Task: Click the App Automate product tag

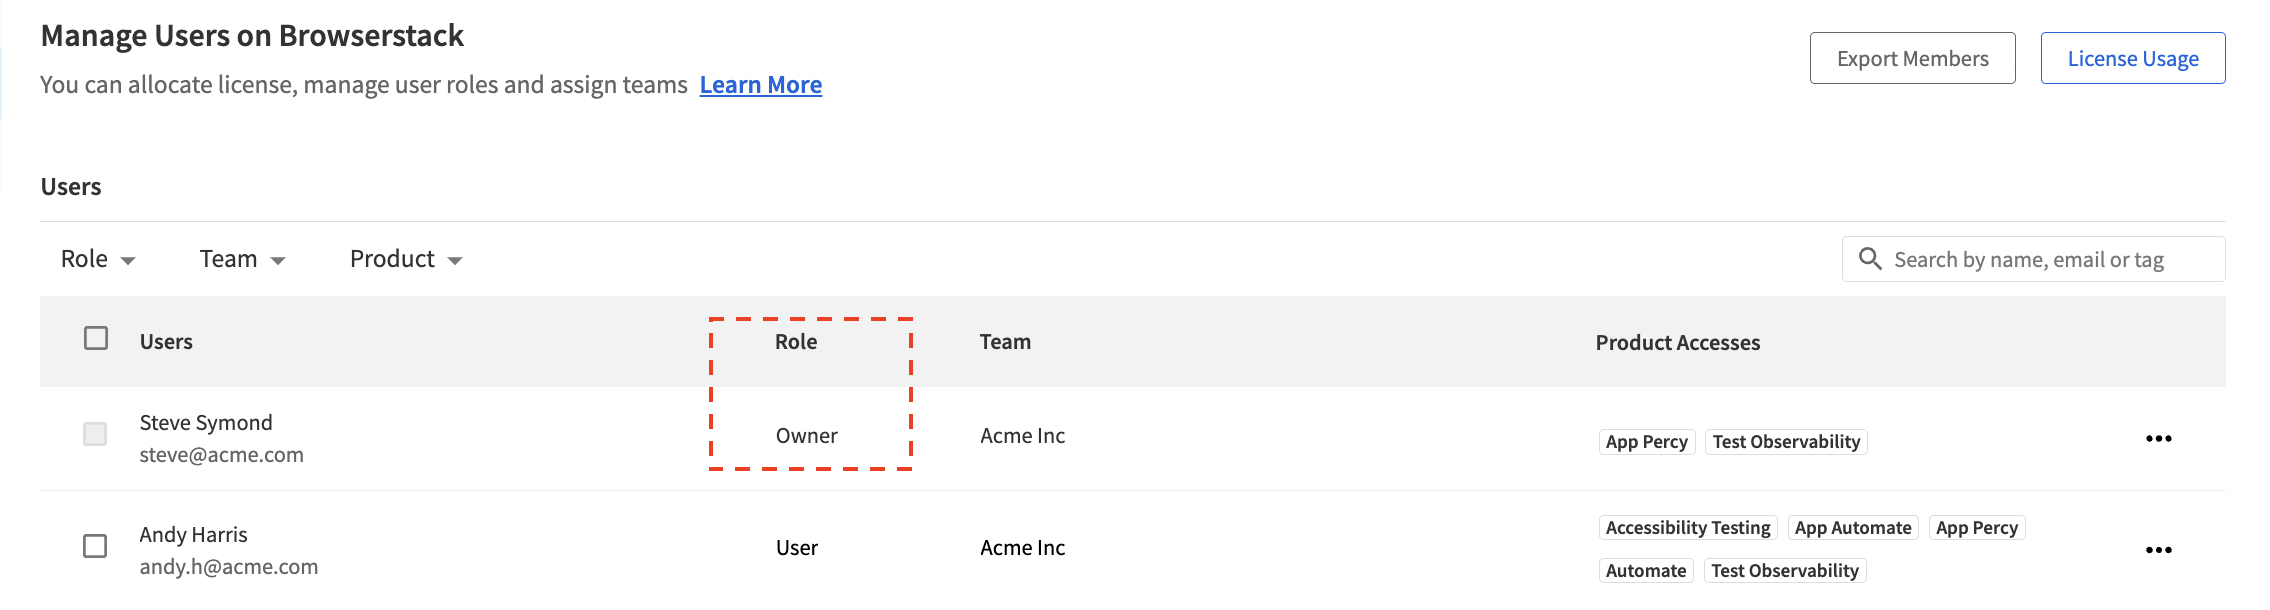Action: click(1852, 528)
